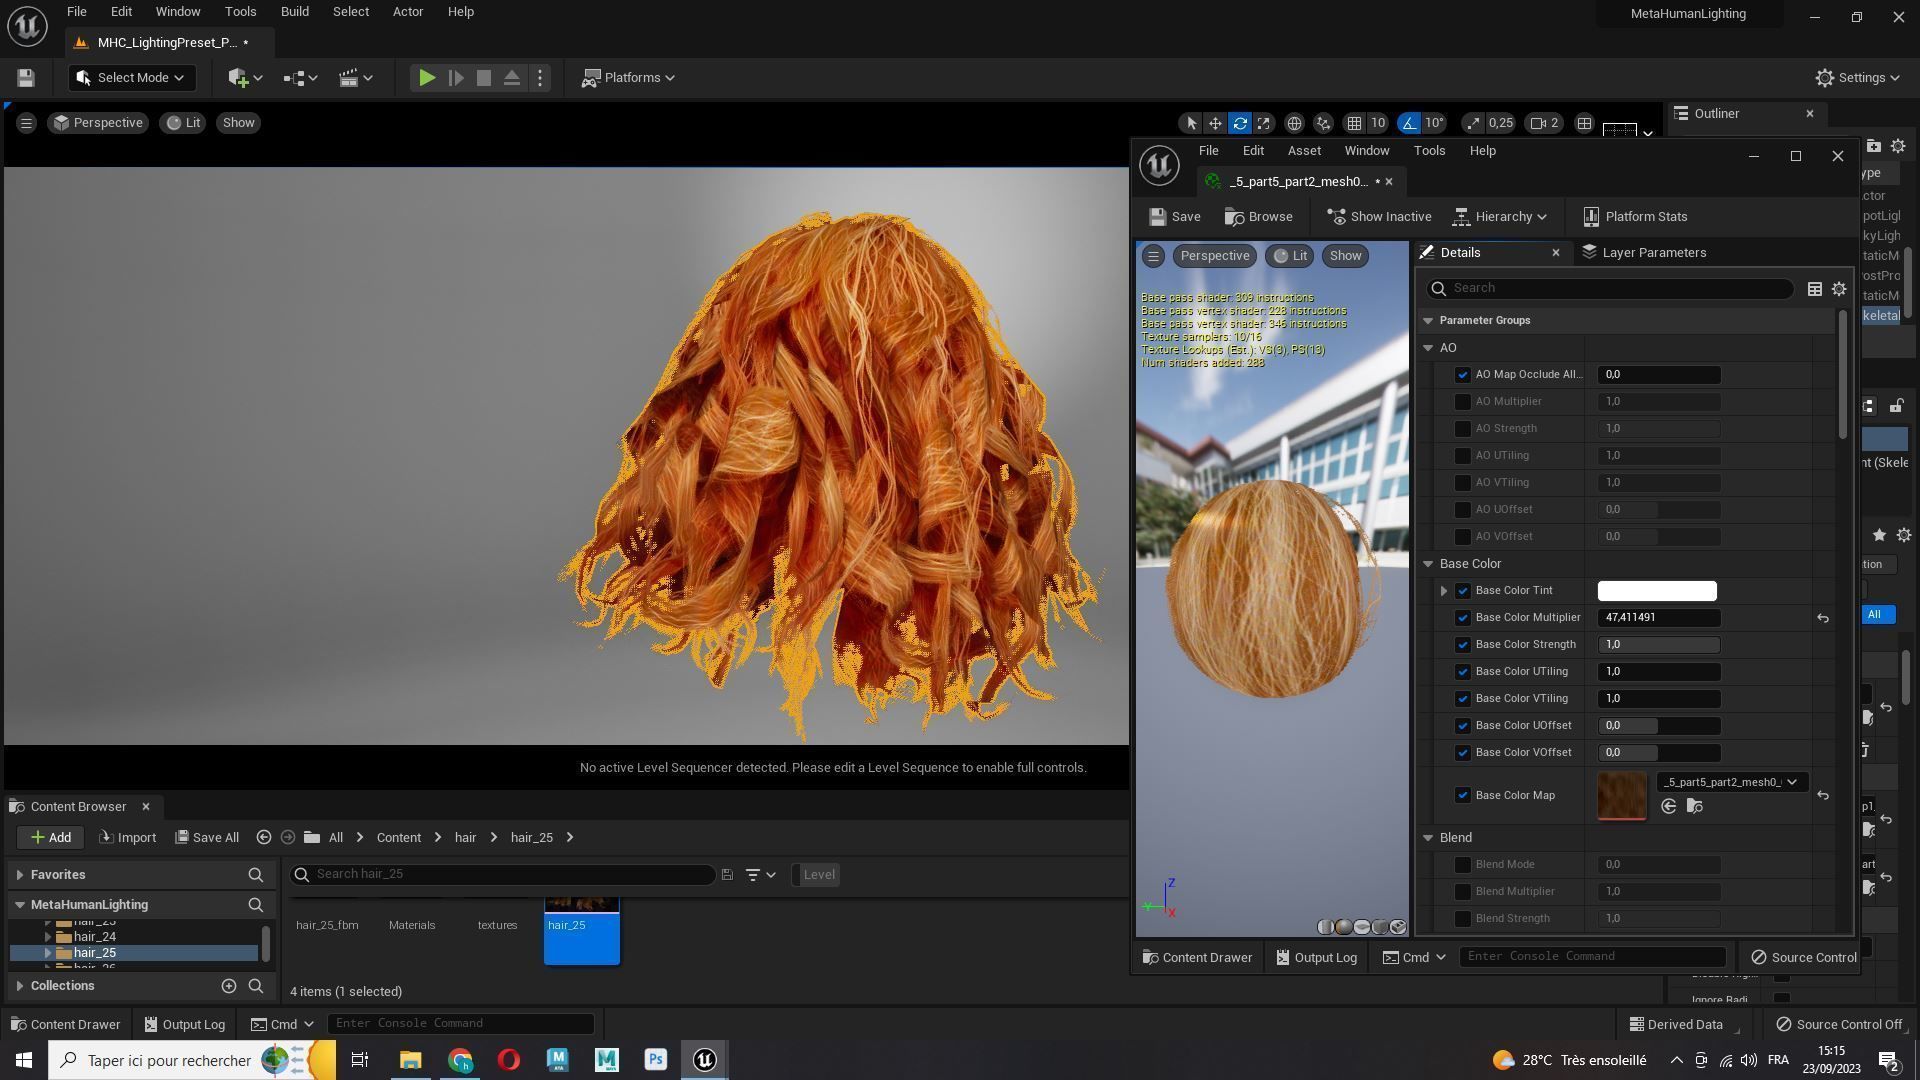Image resolution: width=1920 pixels, height=1080 pixels.
Task: Click the Add button in Content Browser
Action: pos(50,838)
